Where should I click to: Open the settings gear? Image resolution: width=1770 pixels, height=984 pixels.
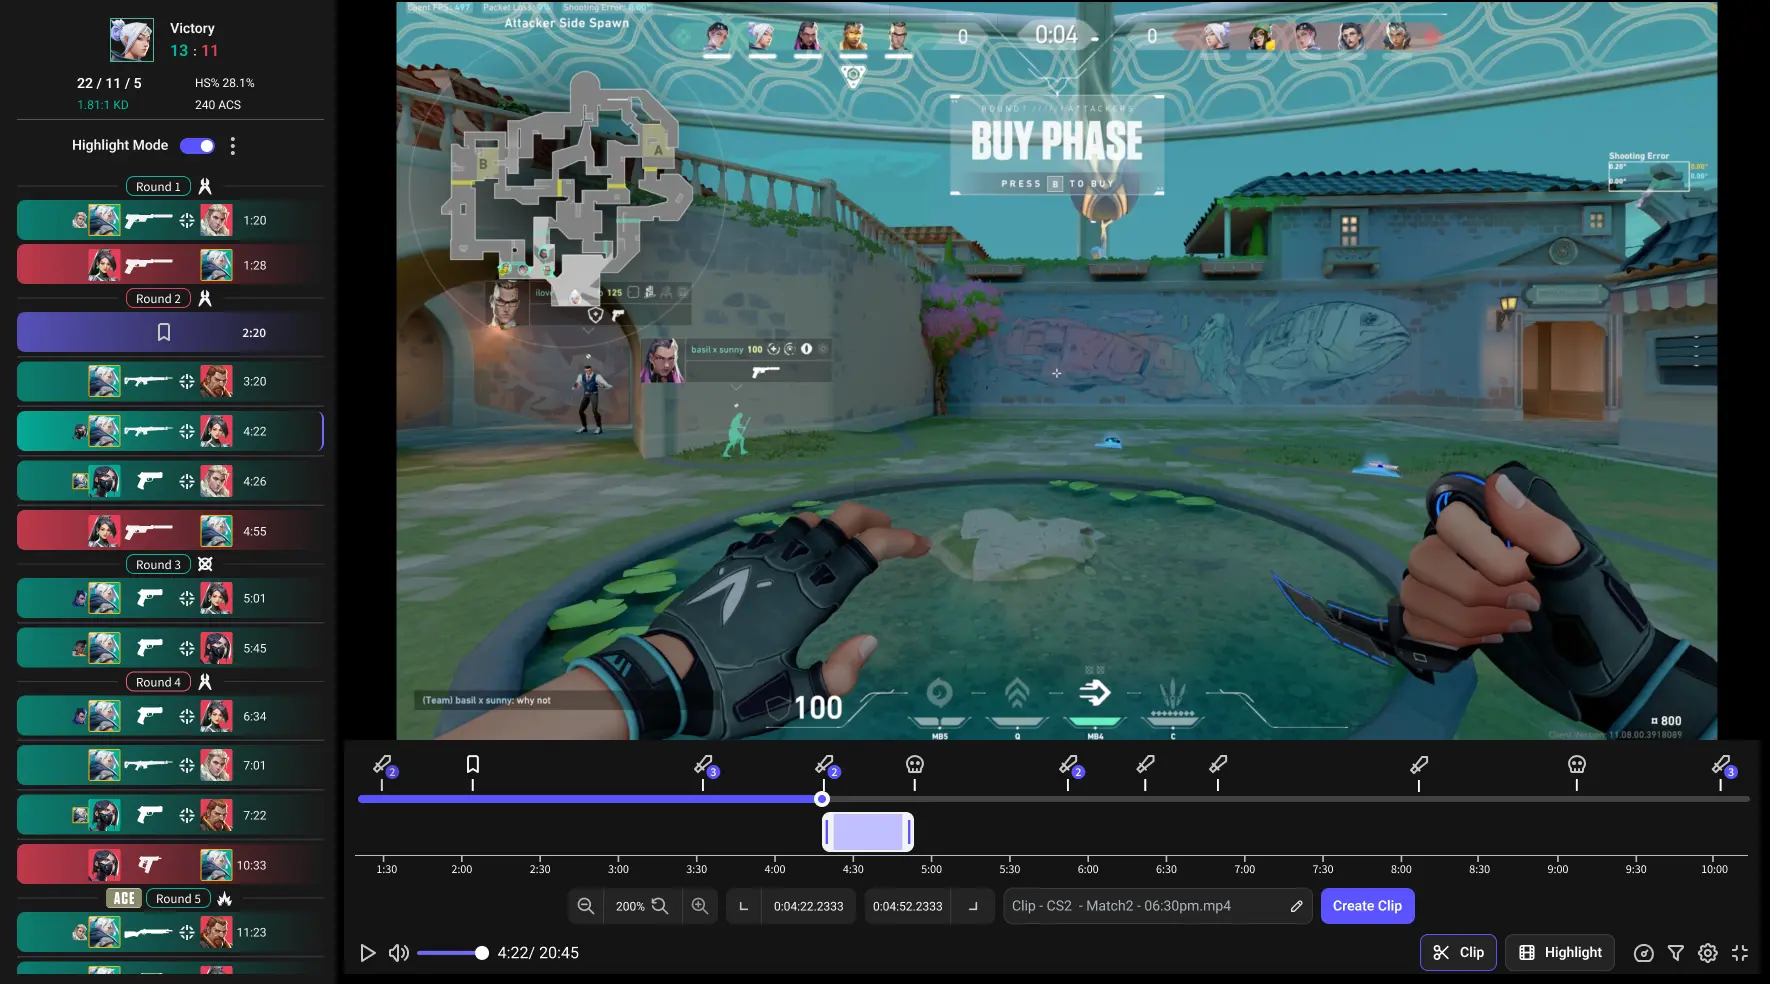point(1708,953)
